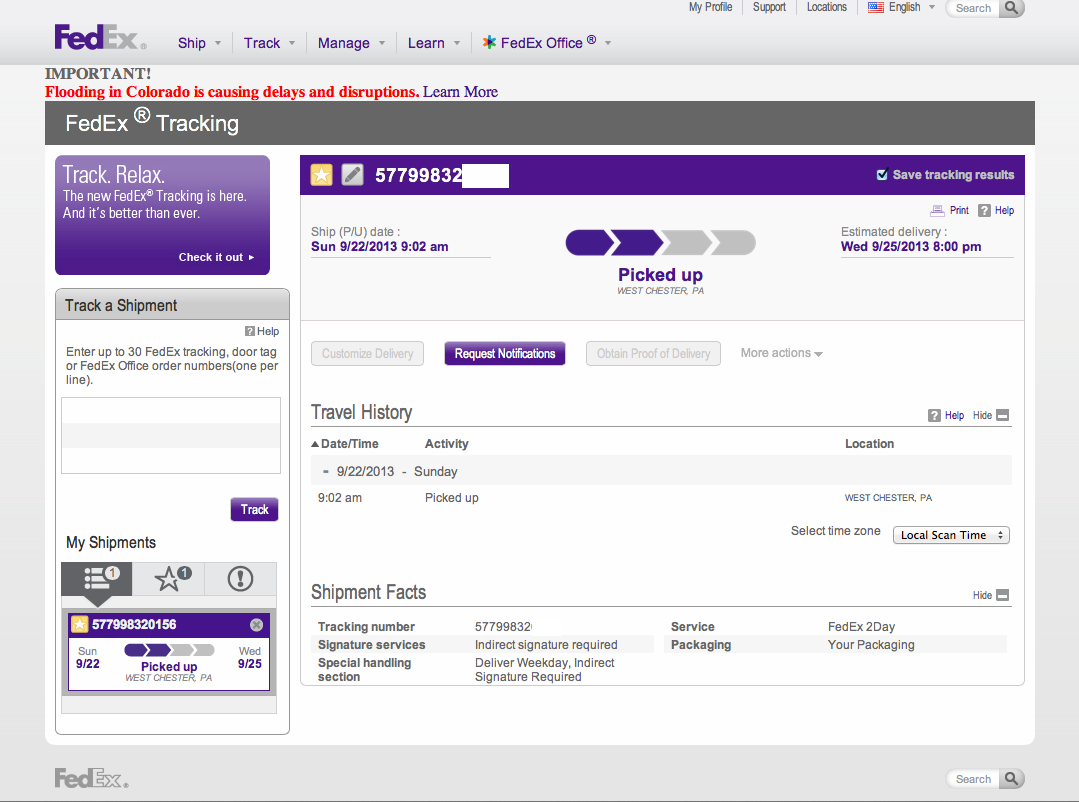Click the 9:02 am Picked up row

[661, 498]
